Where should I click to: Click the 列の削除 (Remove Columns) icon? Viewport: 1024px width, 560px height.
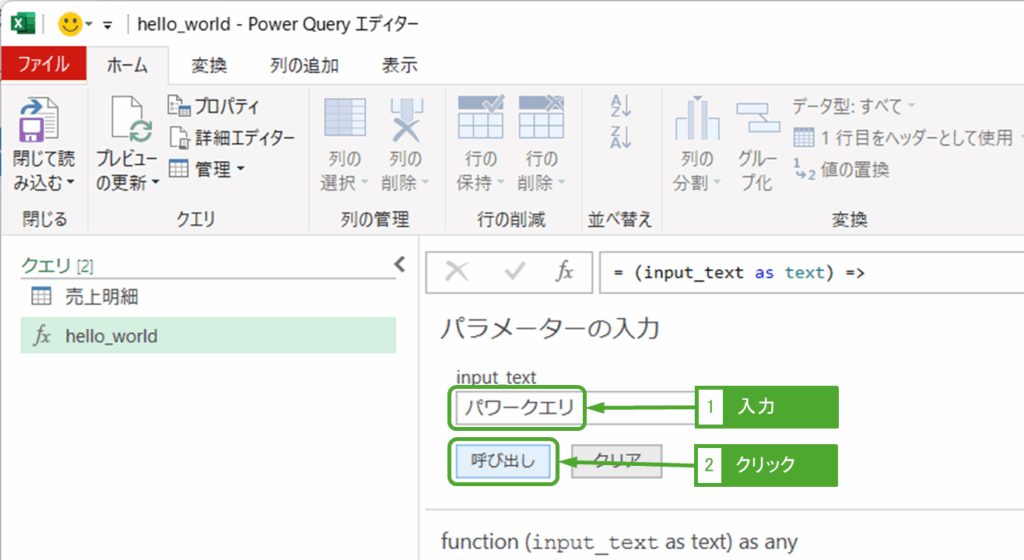pyautogui.click(x=407, y=120)
